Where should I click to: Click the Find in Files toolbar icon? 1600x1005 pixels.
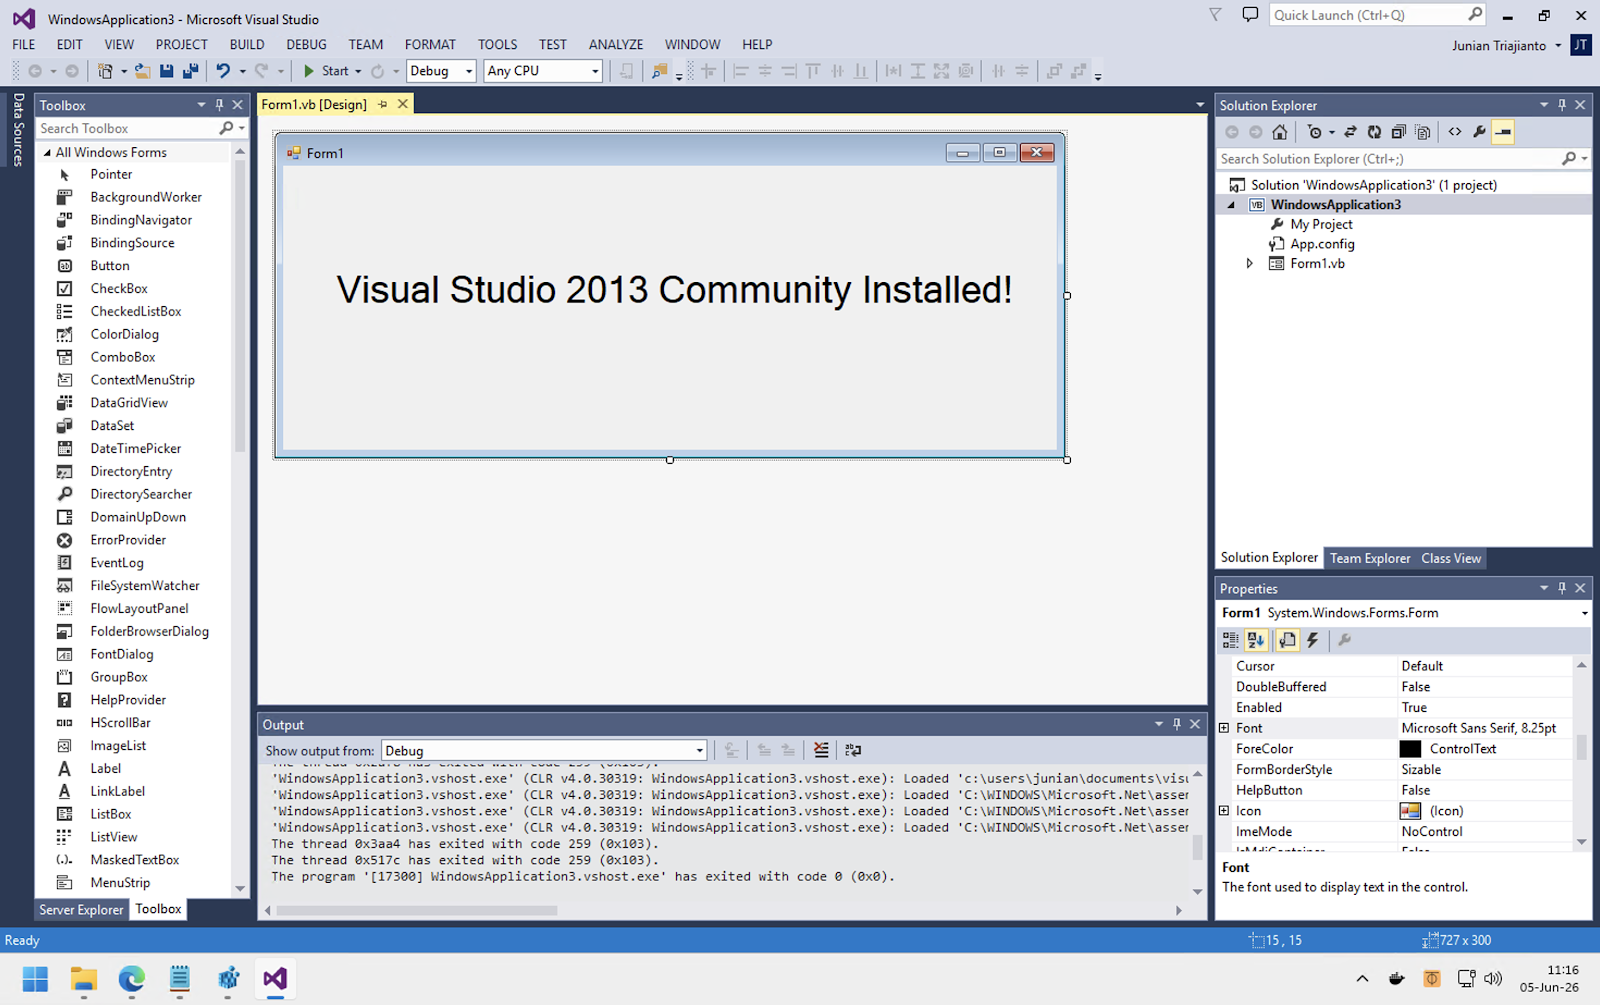pos(659,71)
